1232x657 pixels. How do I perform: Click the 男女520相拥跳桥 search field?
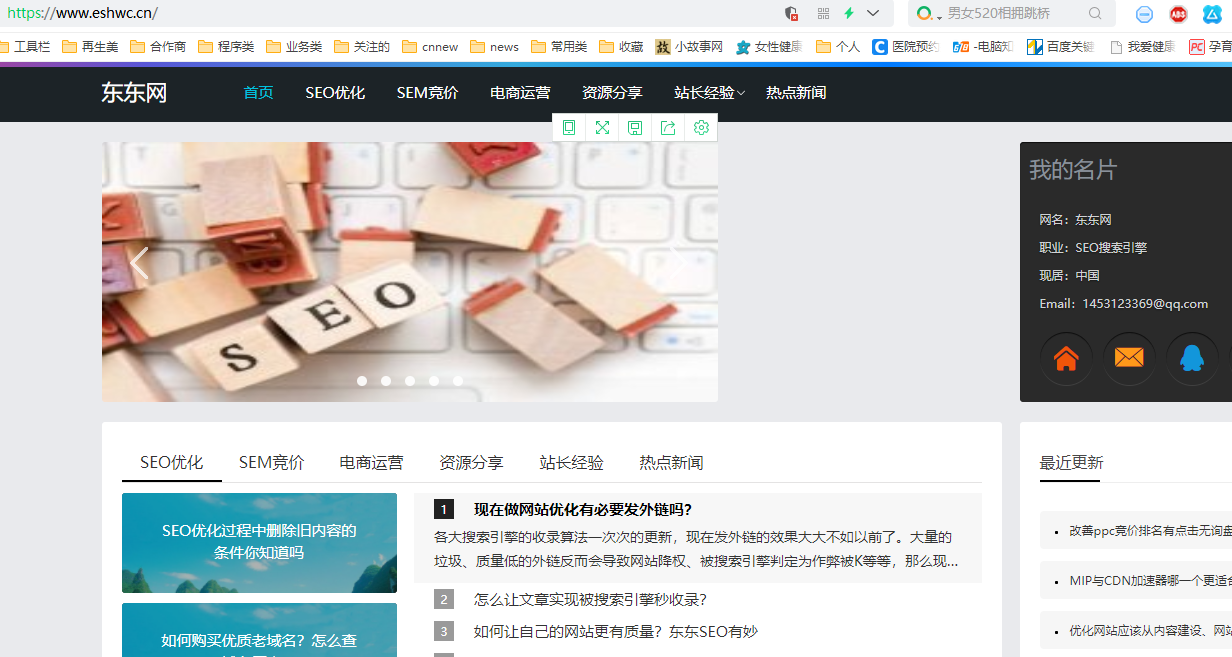tap(1010, 14)
